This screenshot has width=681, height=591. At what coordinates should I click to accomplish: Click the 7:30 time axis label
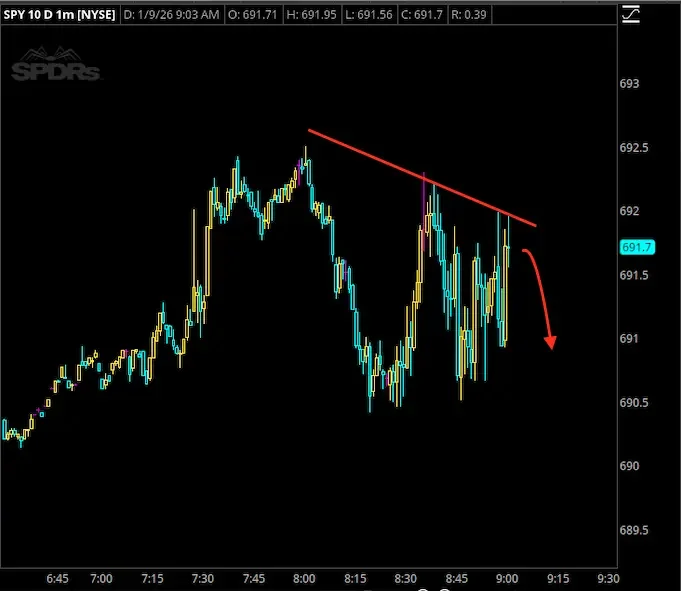click(203, 579)
